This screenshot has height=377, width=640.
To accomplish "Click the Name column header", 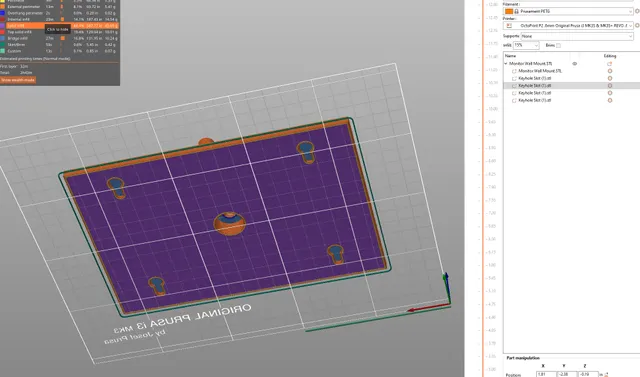I will (x=511, y=56).
